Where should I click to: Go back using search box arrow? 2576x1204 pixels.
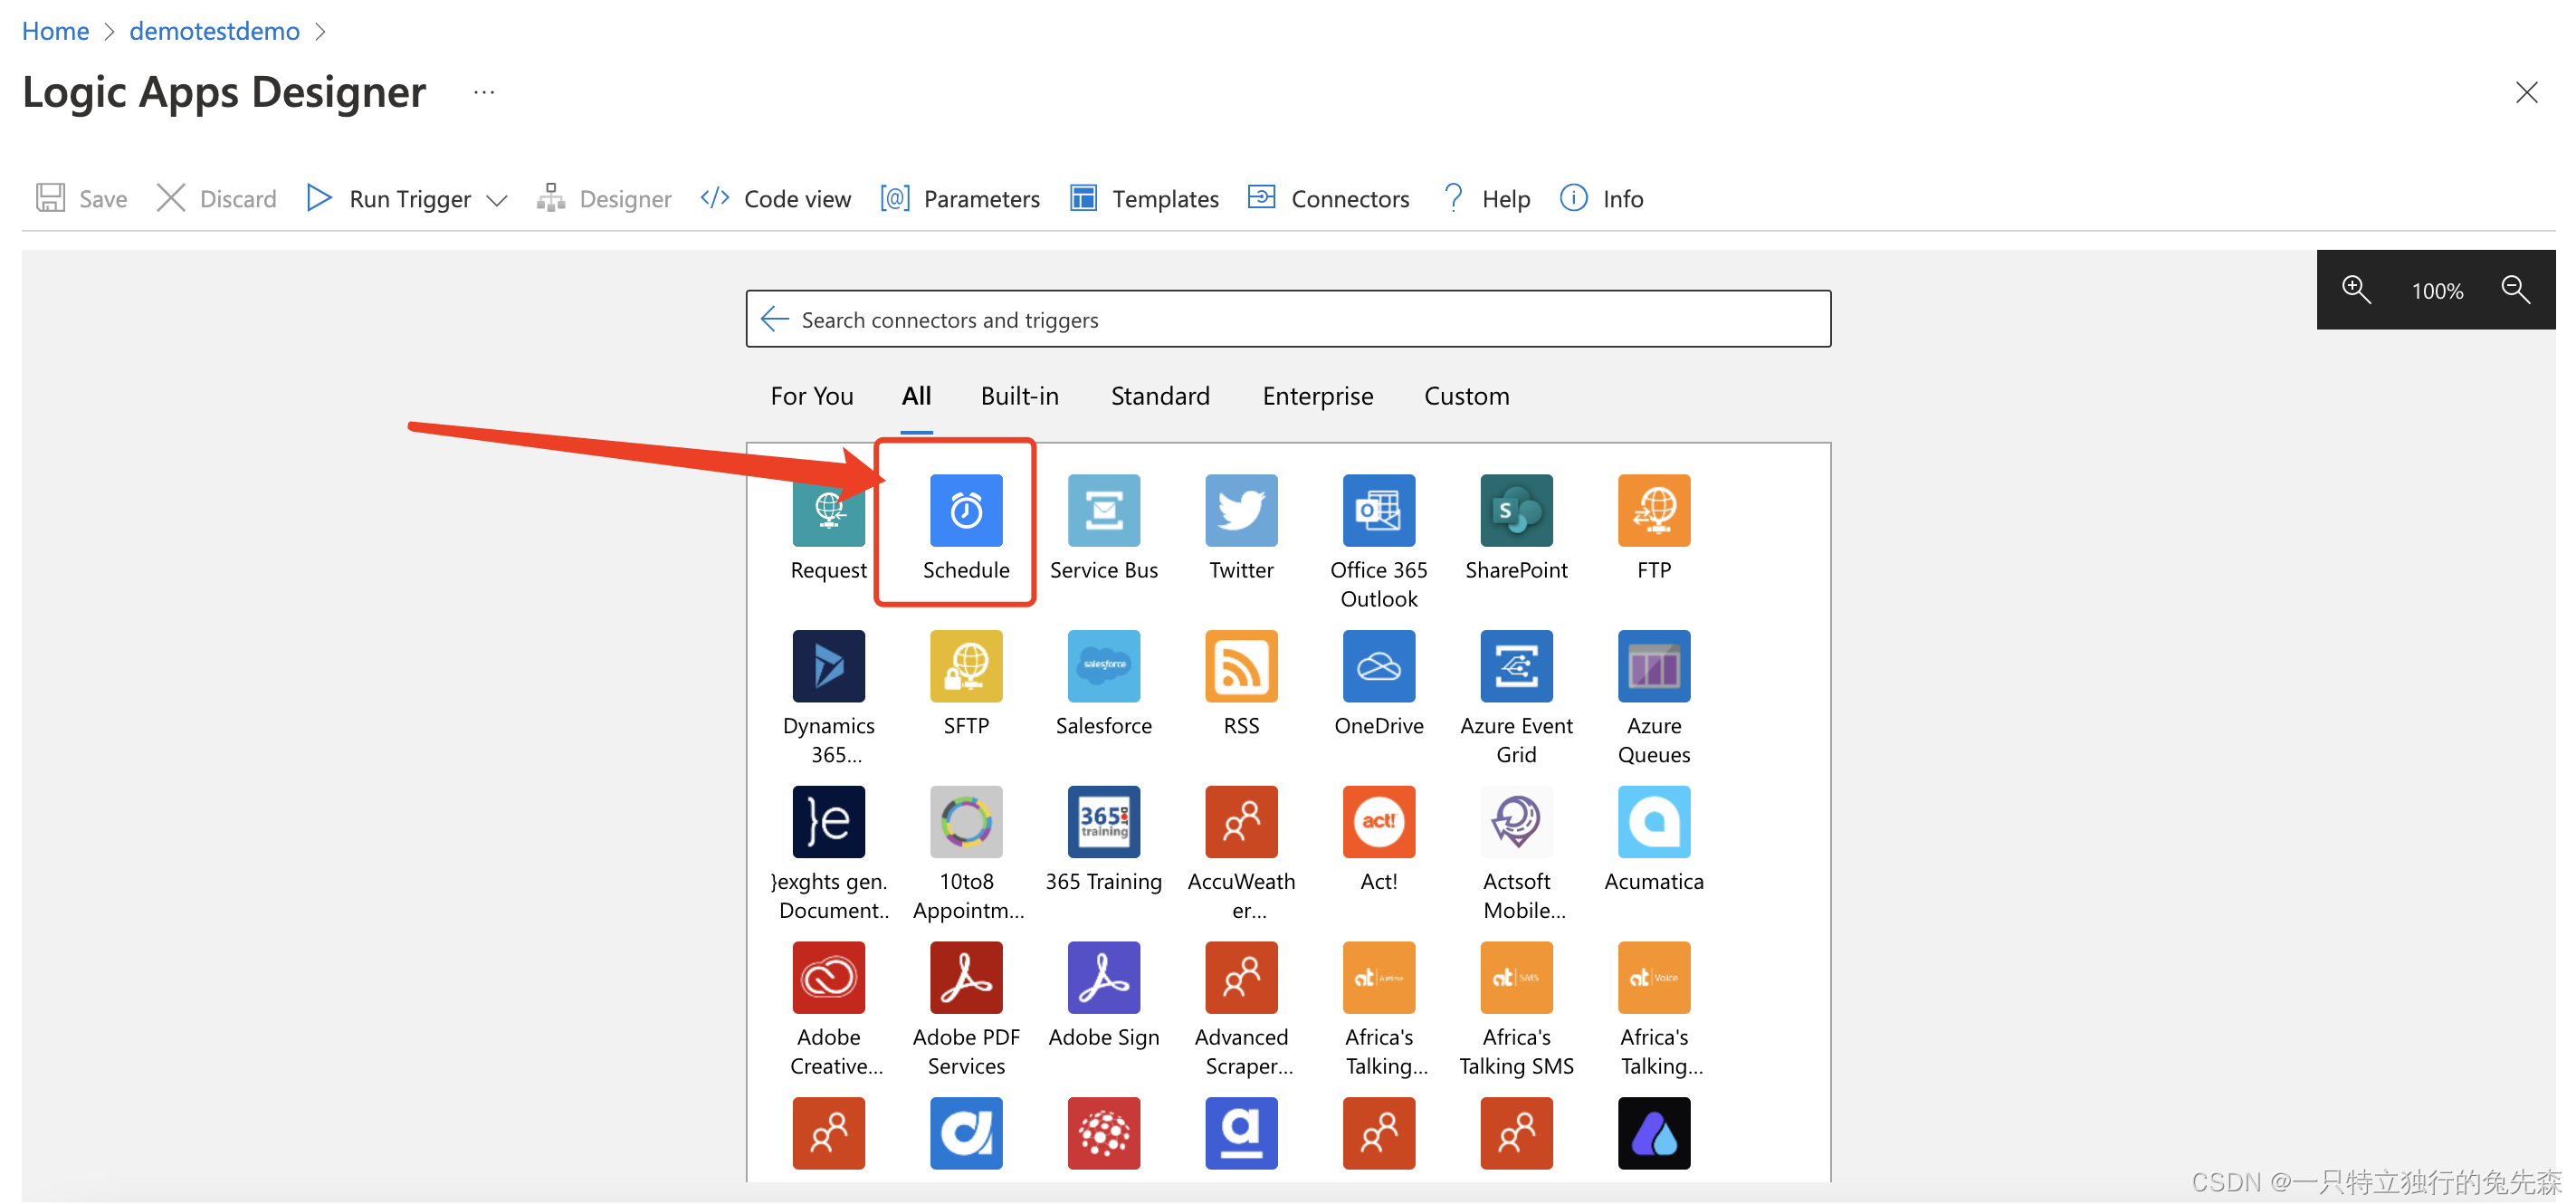click(x=775, y=319)
